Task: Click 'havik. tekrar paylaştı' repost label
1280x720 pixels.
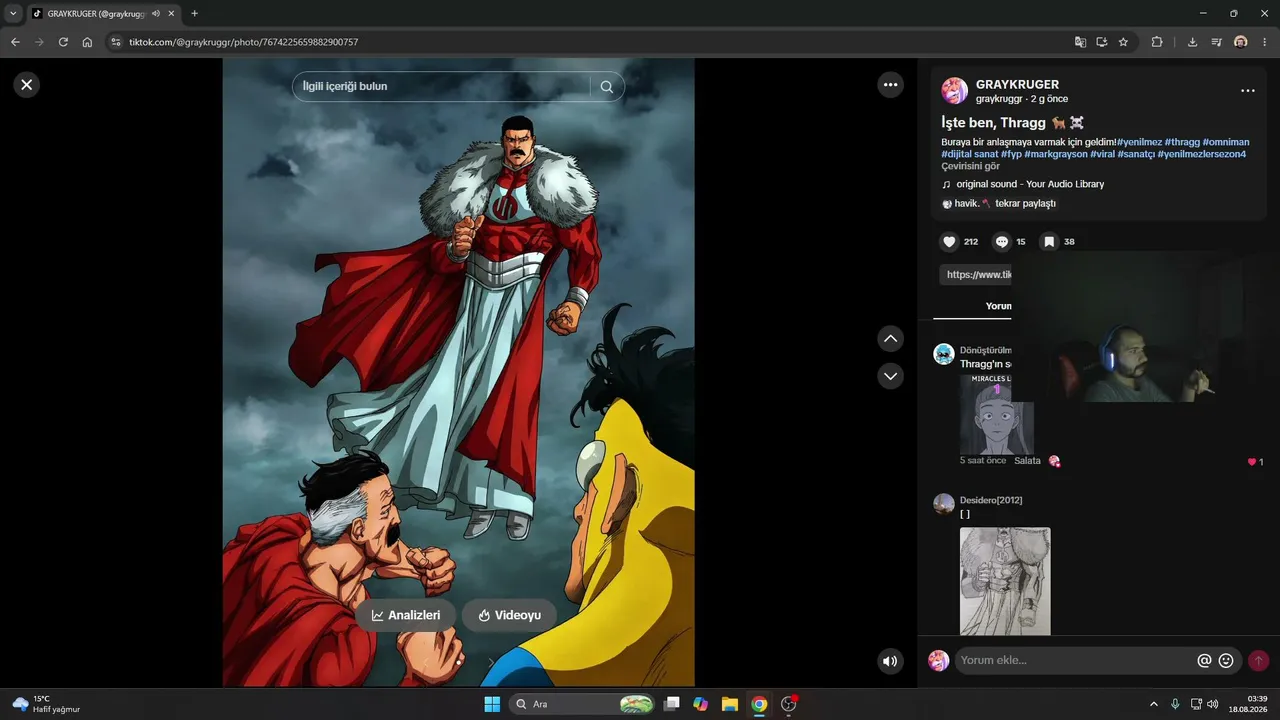Action: [x=998, y=203]
